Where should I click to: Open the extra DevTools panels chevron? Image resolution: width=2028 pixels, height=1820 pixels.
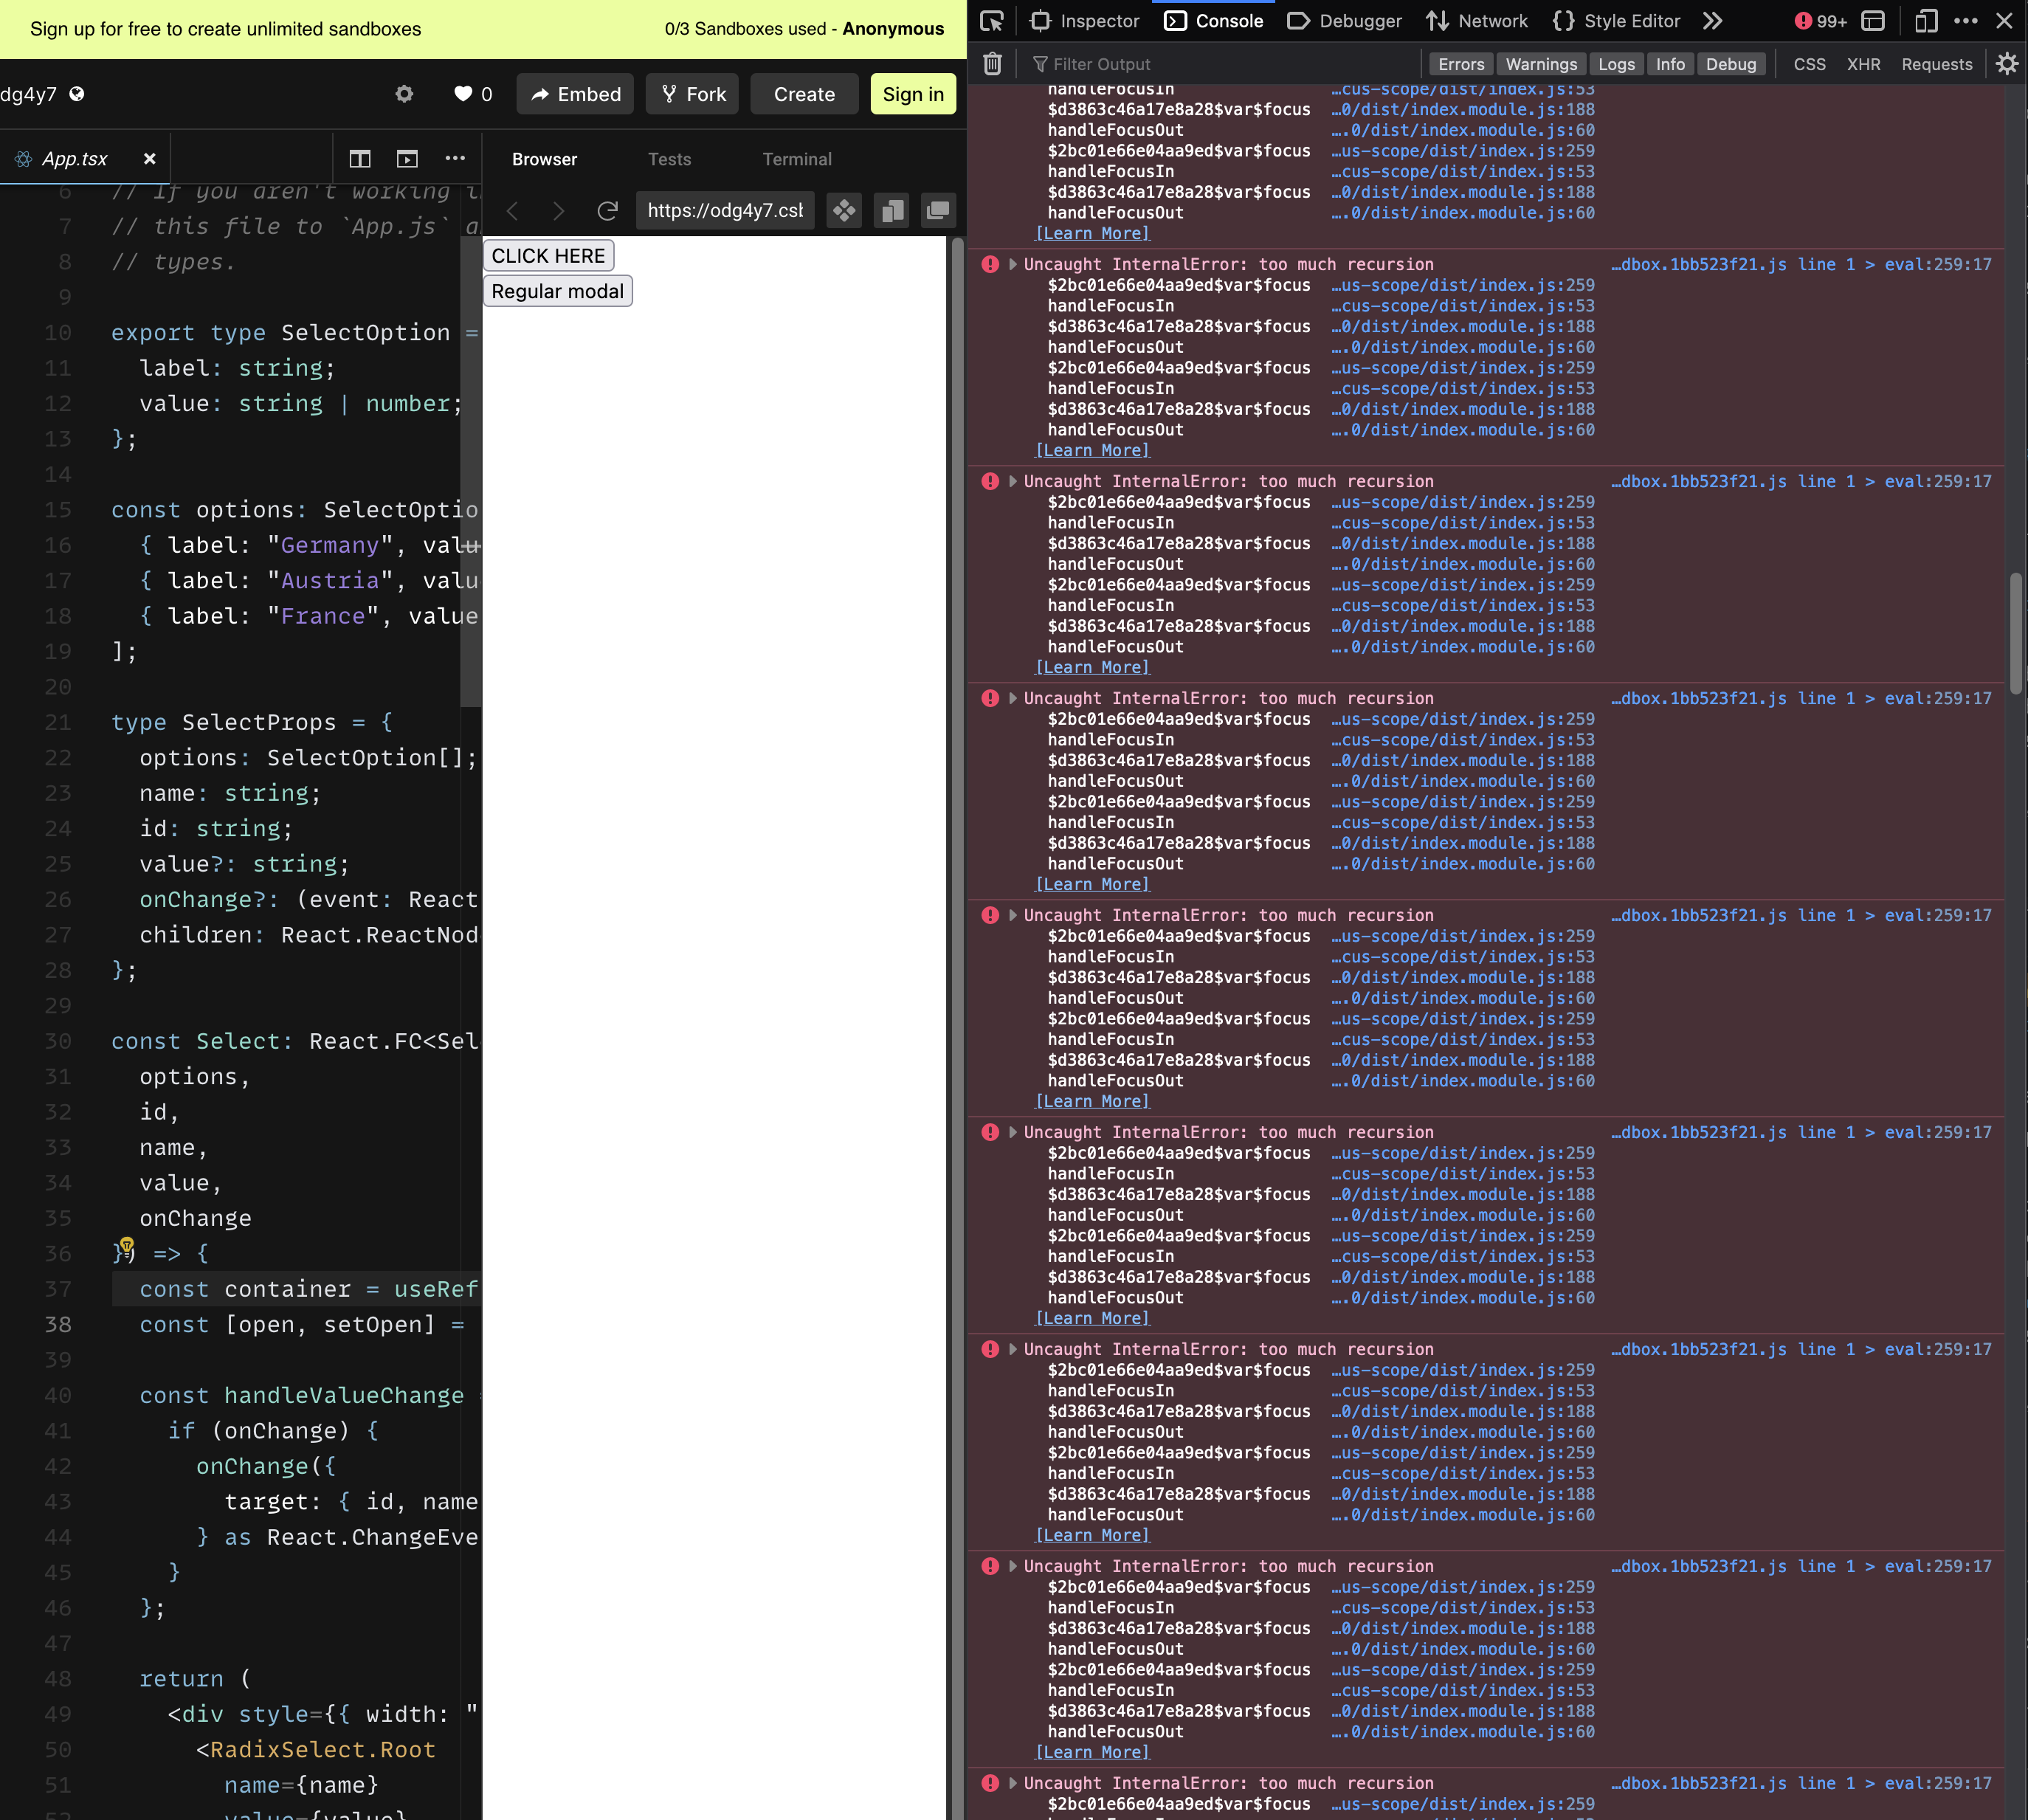[x=1713, y=20]
